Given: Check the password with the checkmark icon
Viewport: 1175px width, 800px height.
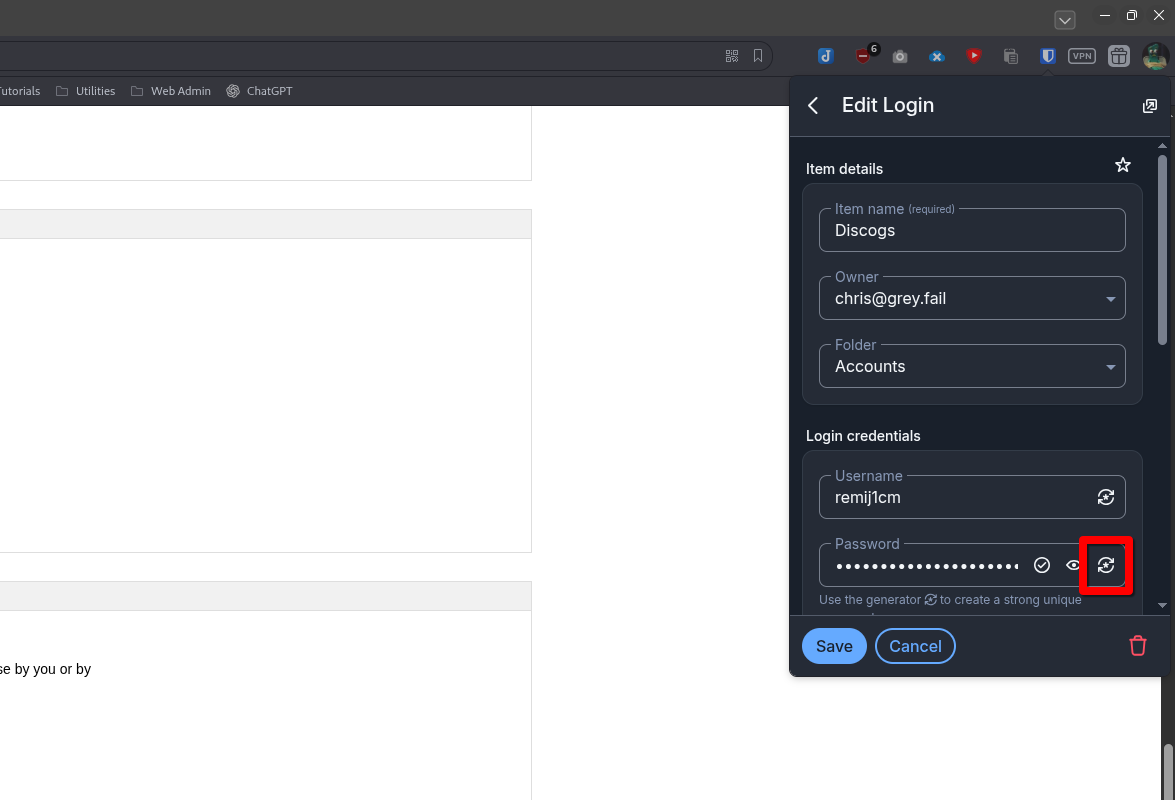Looking at the screenshot, I should (x=1041, y=565).
